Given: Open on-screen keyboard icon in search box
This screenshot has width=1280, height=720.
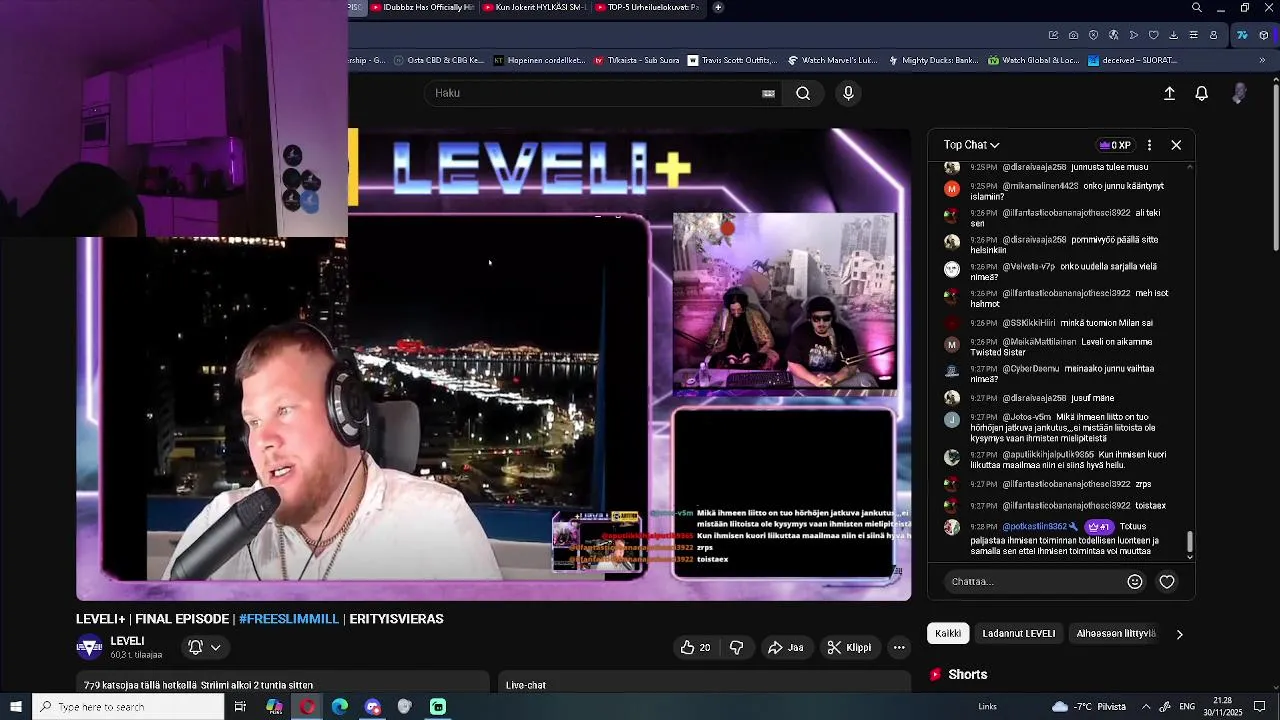Looking at the screenshot, I should 768,93.
